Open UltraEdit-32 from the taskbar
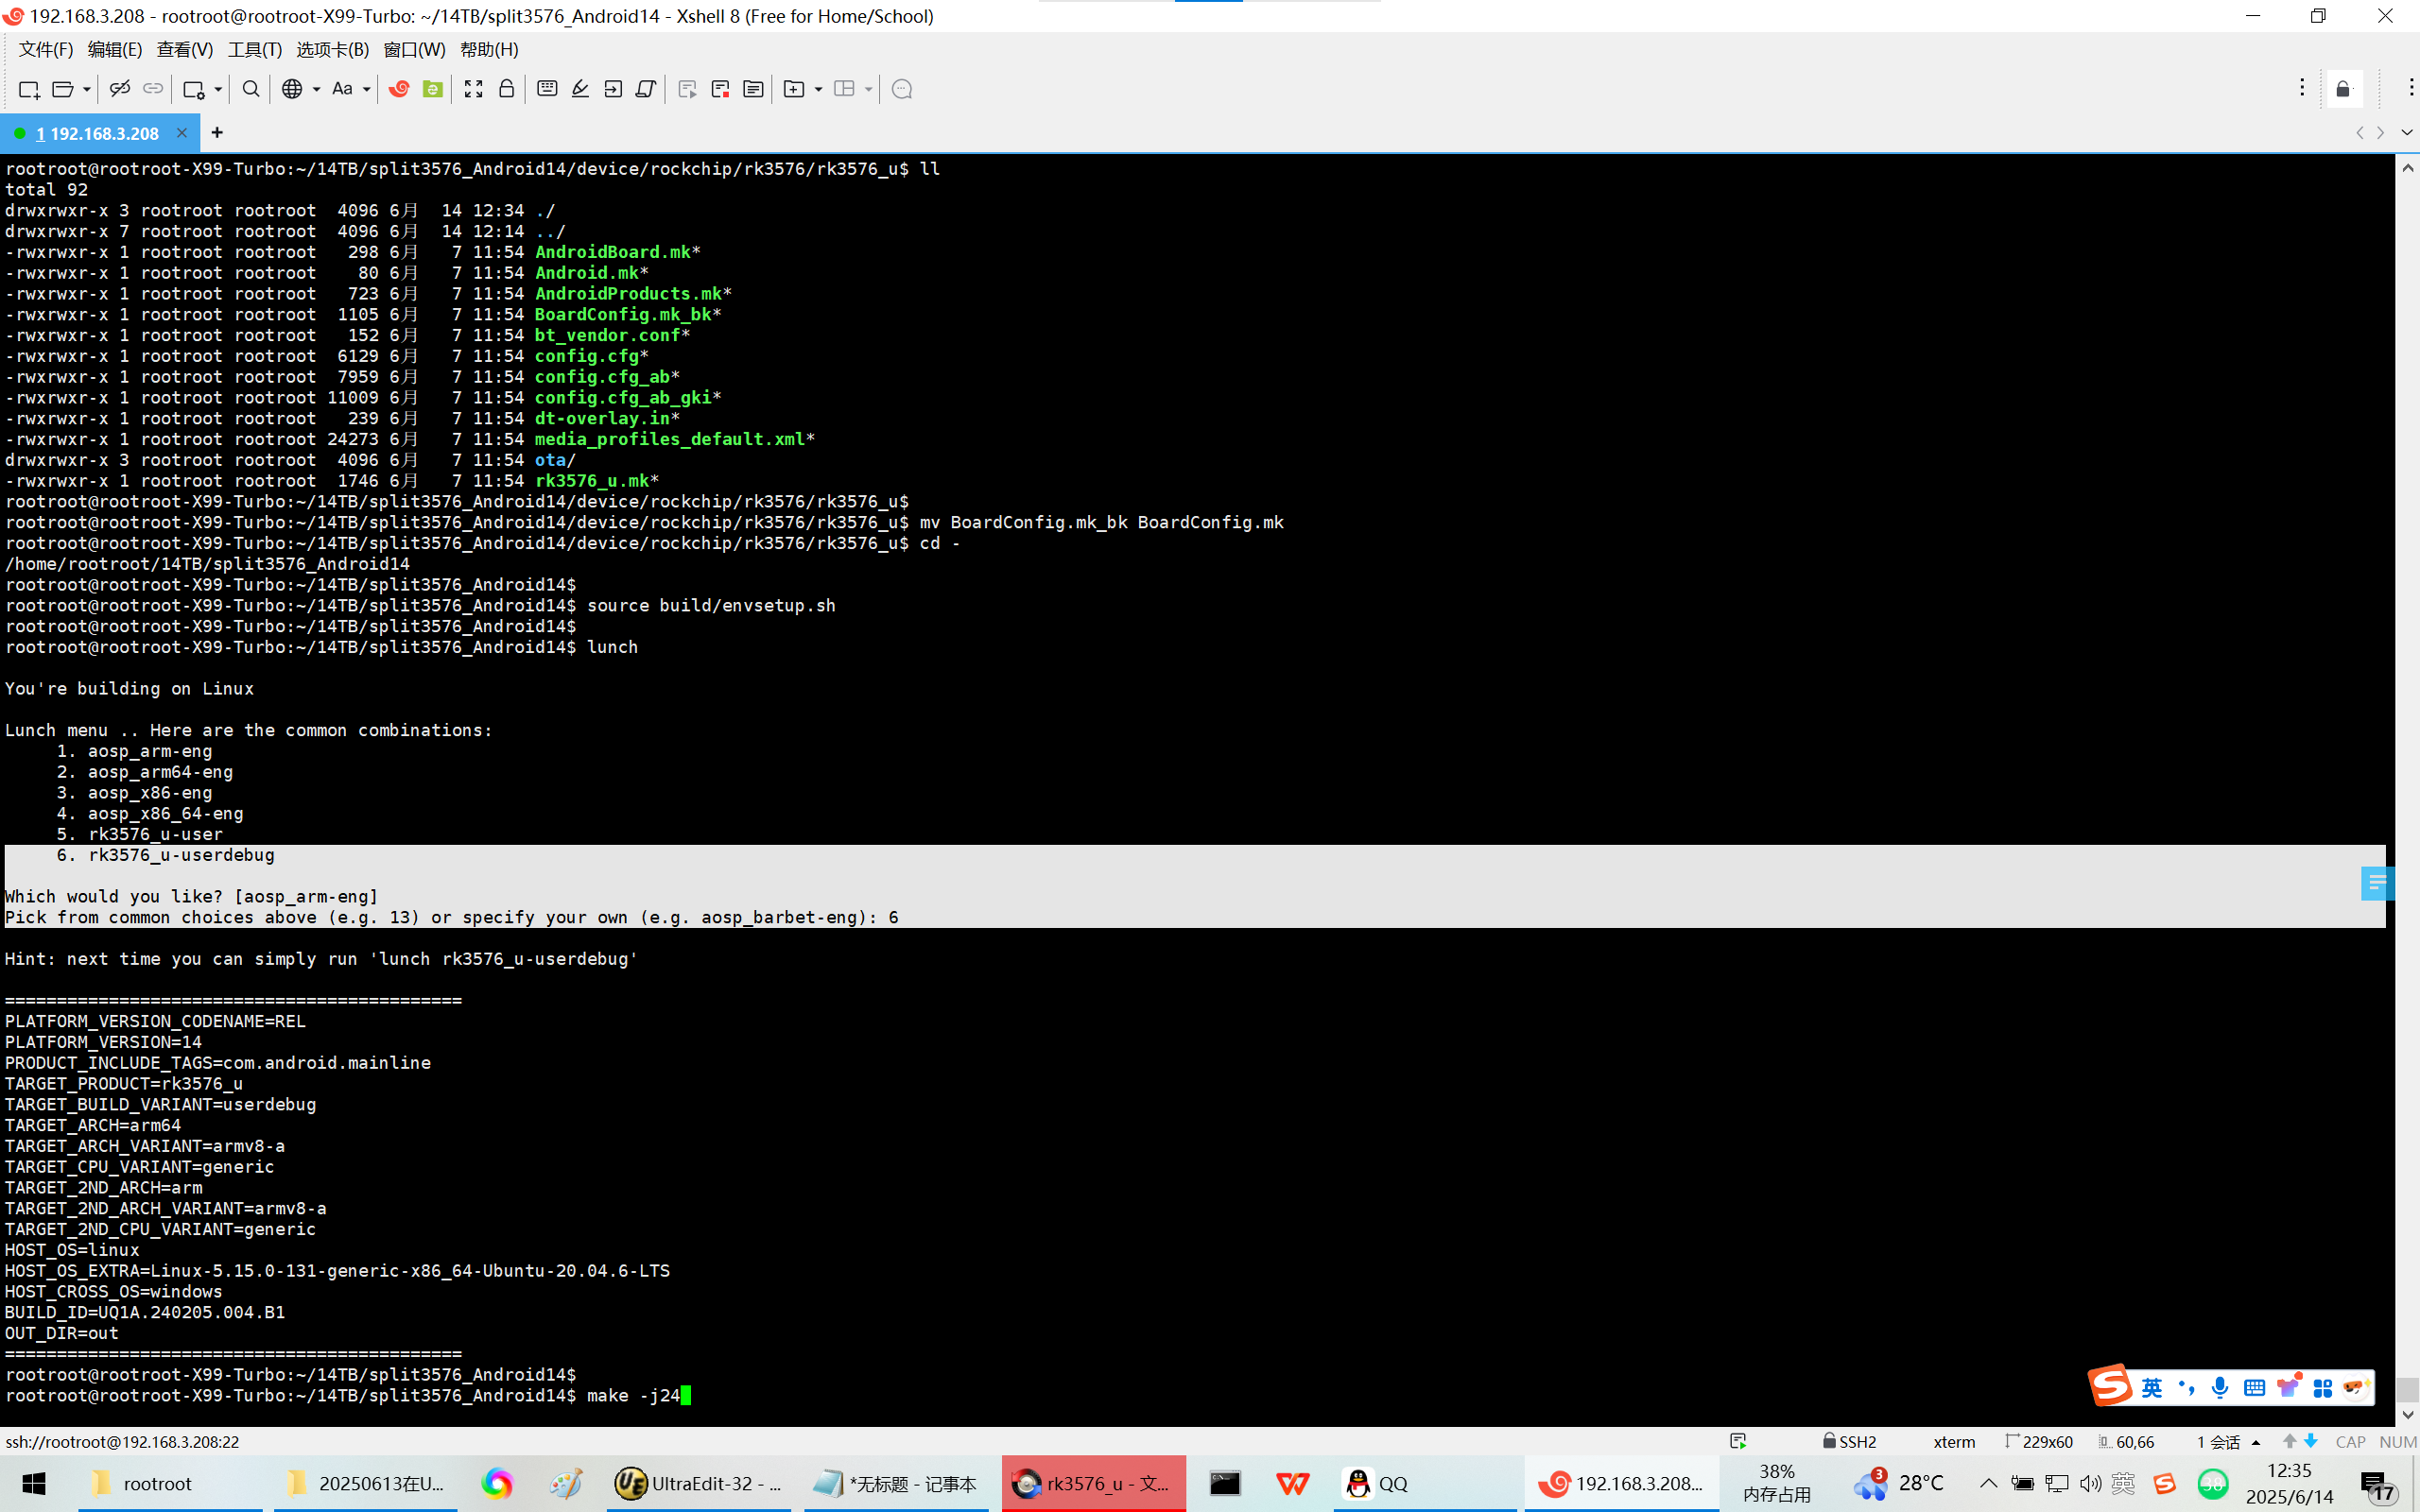2420x1512 pixels. pos(698,1483)
